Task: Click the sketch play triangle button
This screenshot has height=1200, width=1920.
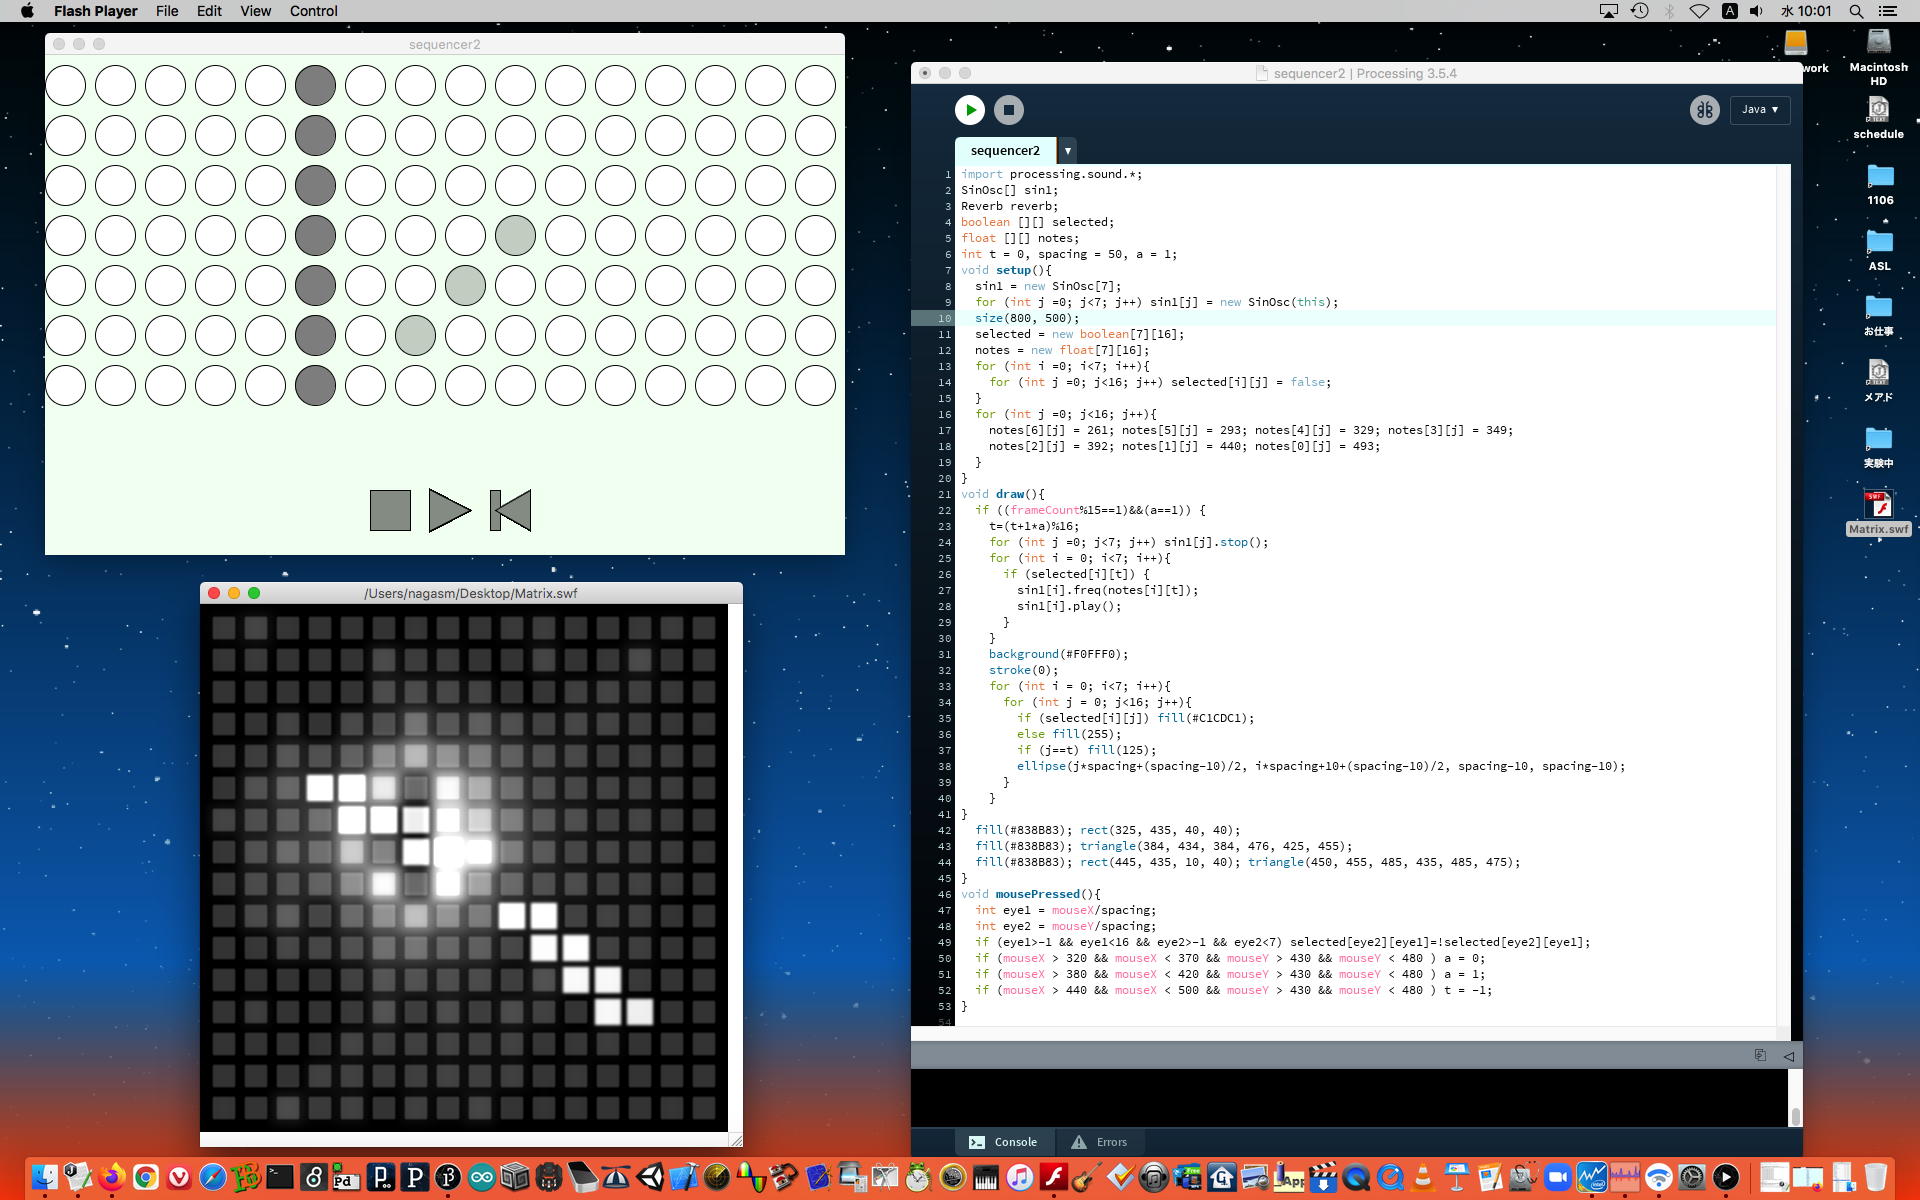Action: click(448, 510)
